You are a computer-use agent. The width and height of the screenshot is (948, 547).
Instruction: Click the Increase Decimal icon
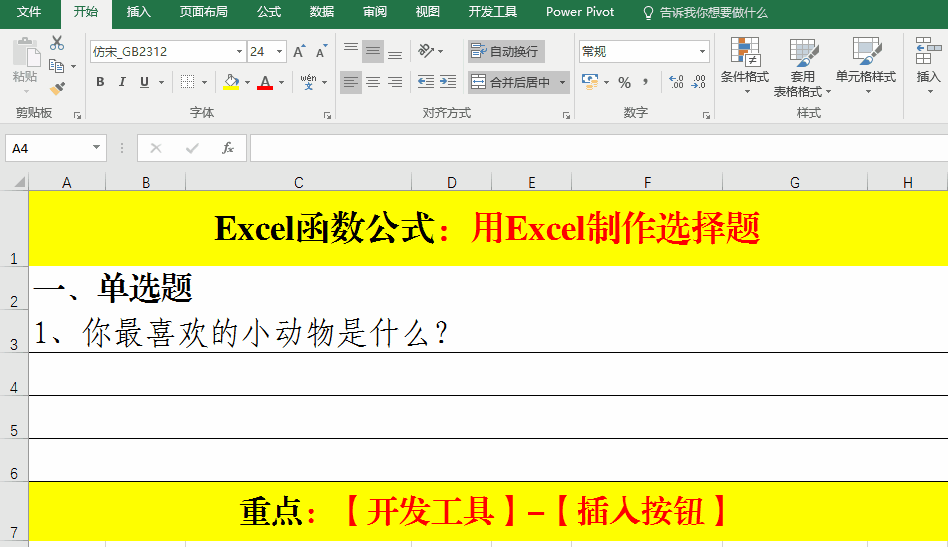pos(676,82)
